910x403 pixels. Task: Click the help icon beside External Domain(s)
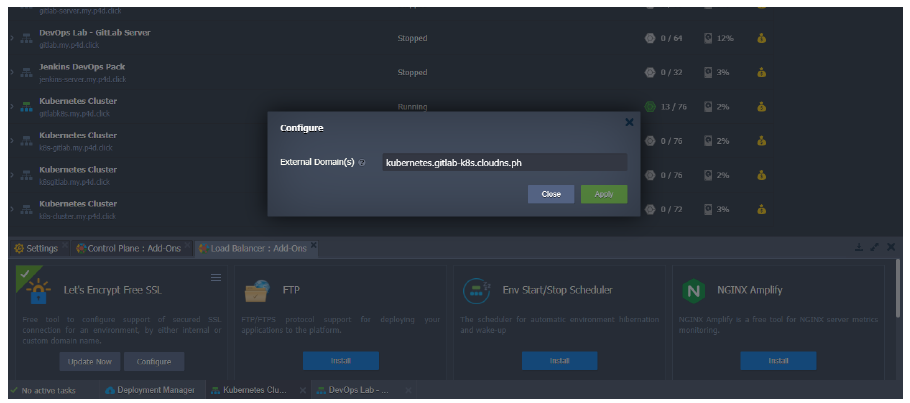pos(362,163)
